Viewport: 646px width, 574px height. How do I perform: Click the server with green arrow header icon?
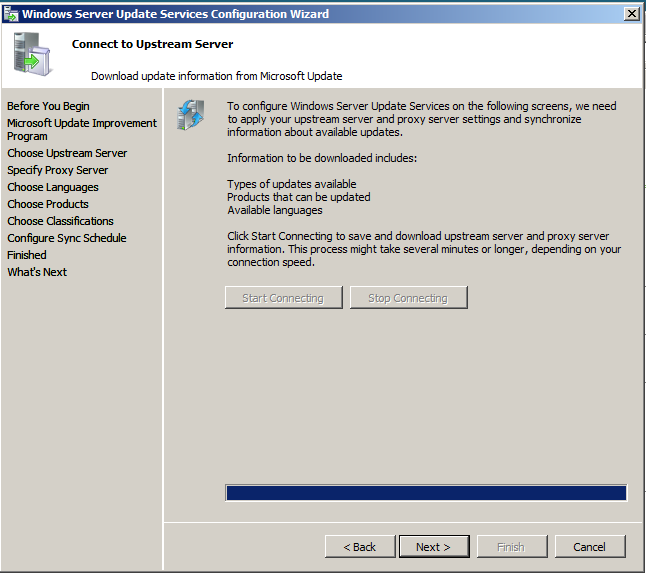(32, 54)
